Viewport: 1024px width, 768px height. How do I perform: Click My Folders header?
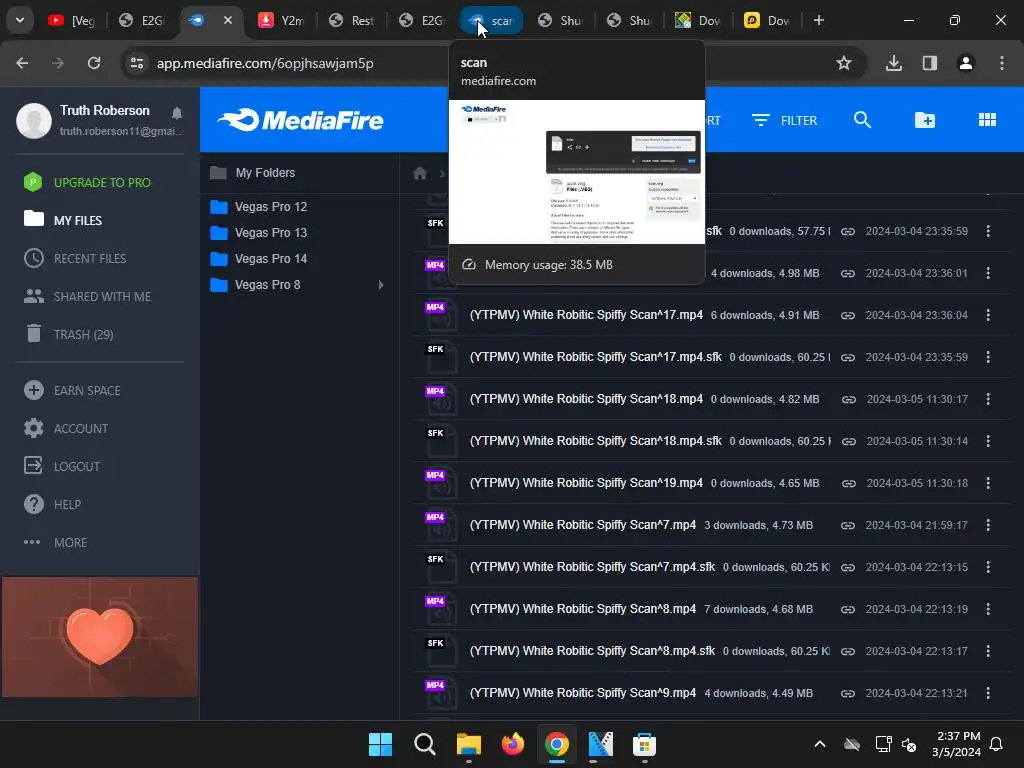point(253,173)
